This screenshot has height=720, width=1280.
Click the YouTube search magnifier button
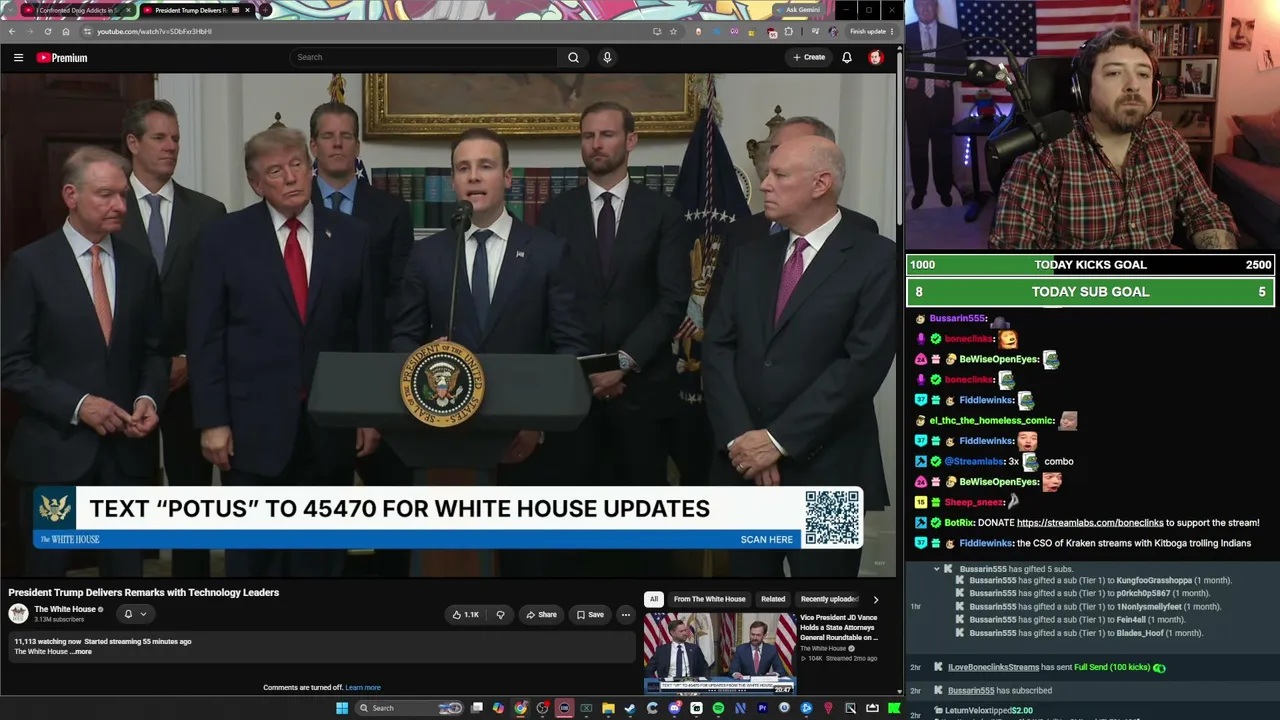coord(573,57)
